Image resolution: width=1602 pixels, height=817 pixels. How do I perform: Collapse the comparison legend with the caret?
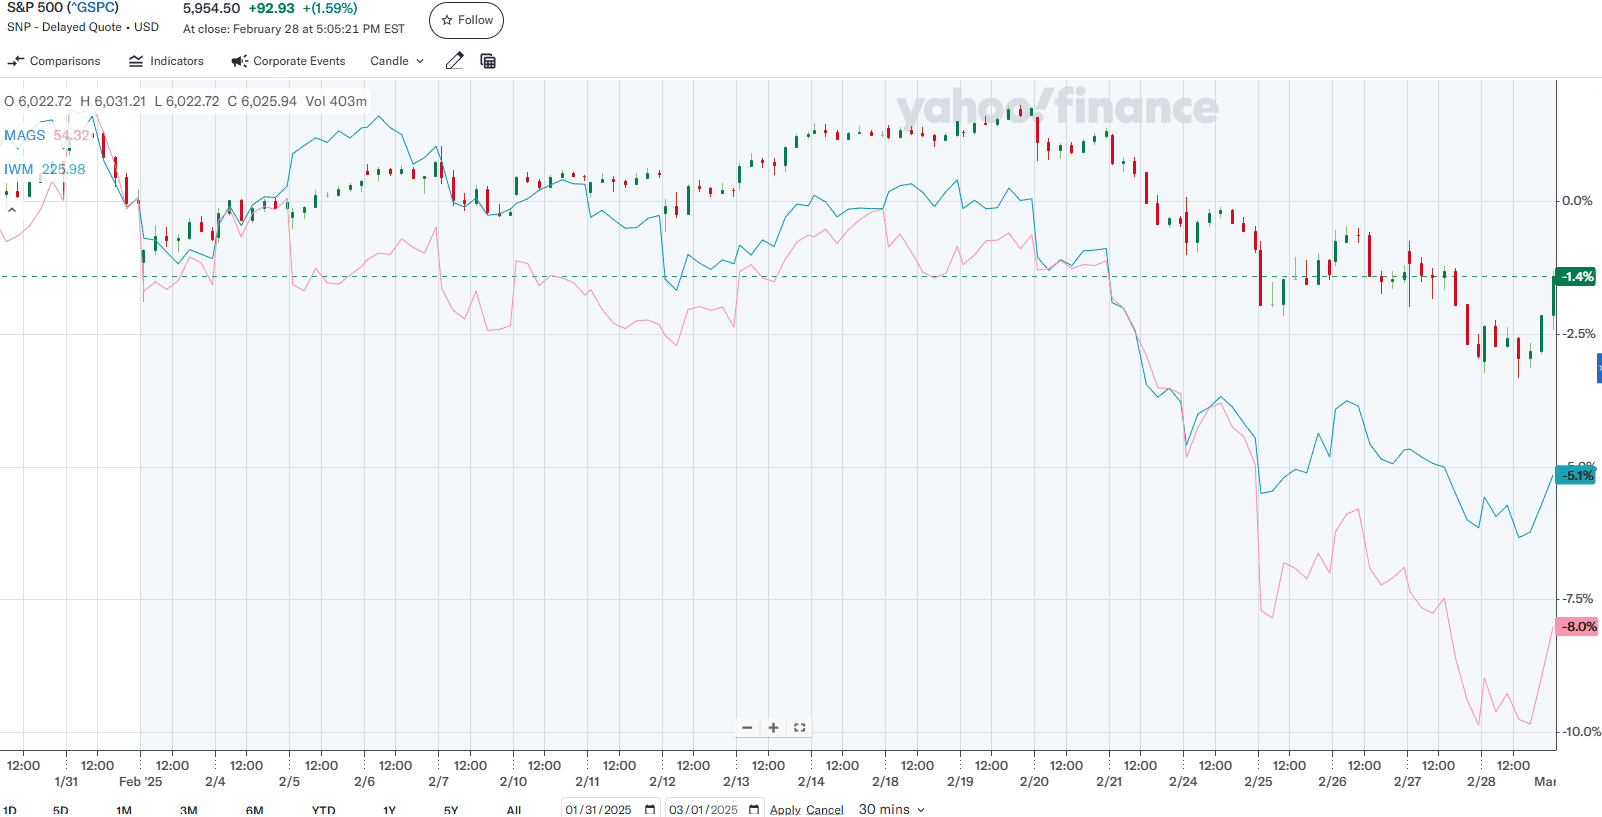(12, 210)
